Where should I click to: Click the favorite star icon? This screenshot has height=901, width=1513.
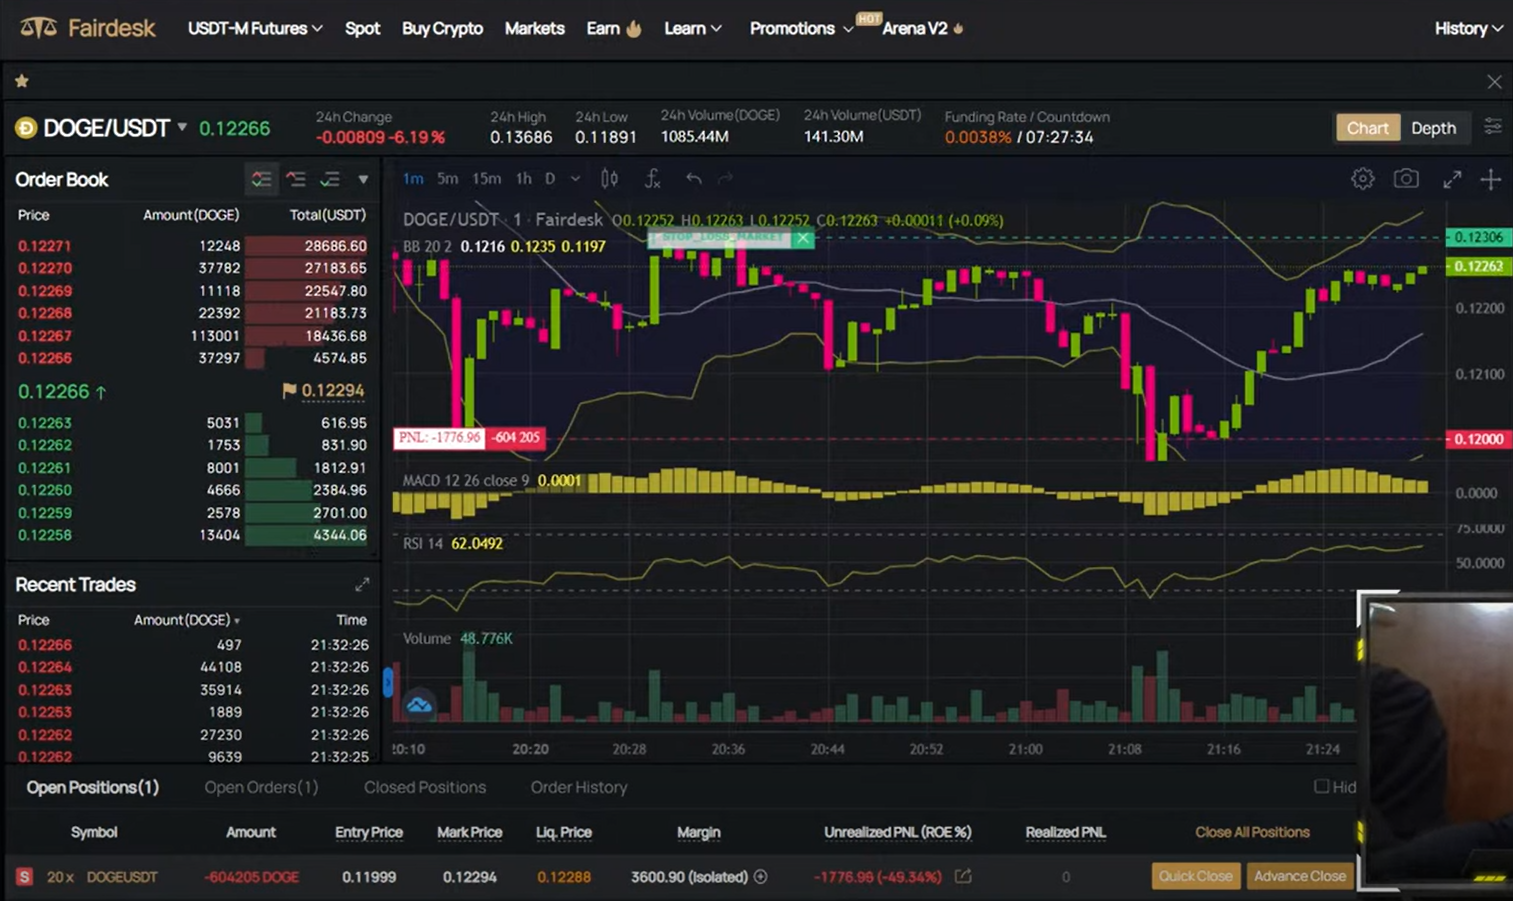[x=22, y=81]
